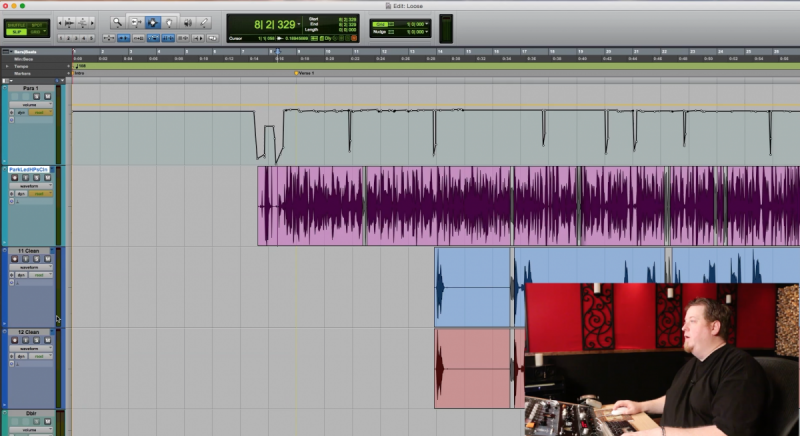Activate the Selector tool
The height and width of the screenshot is (436, 800).
coord(153,22)
